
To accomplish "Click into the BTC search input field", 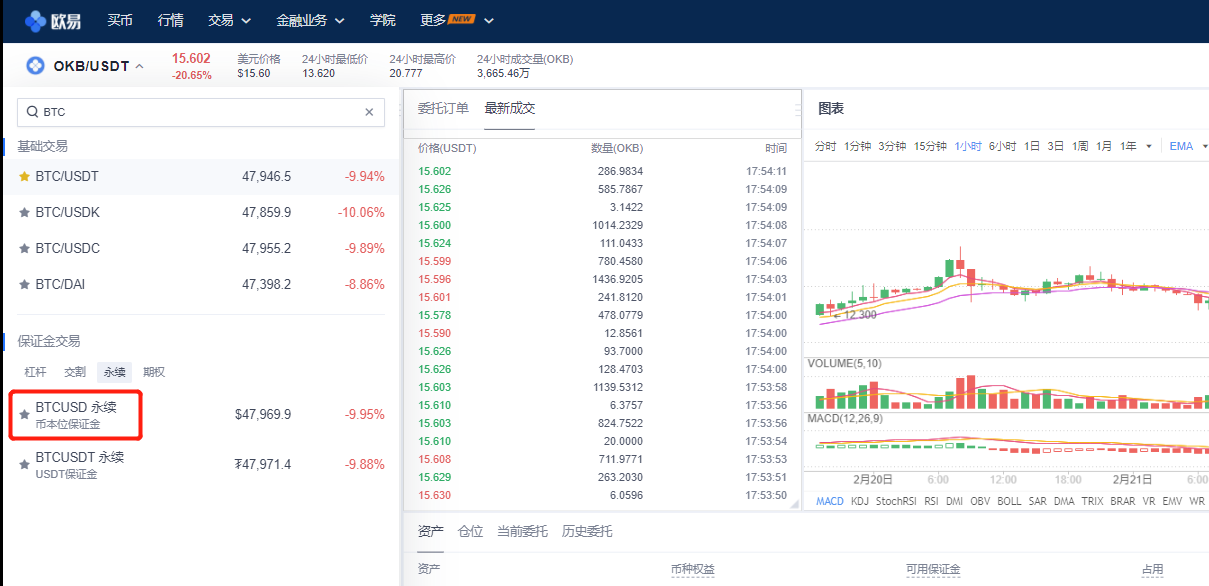I will pyautogui.click(x=200, y=112).
